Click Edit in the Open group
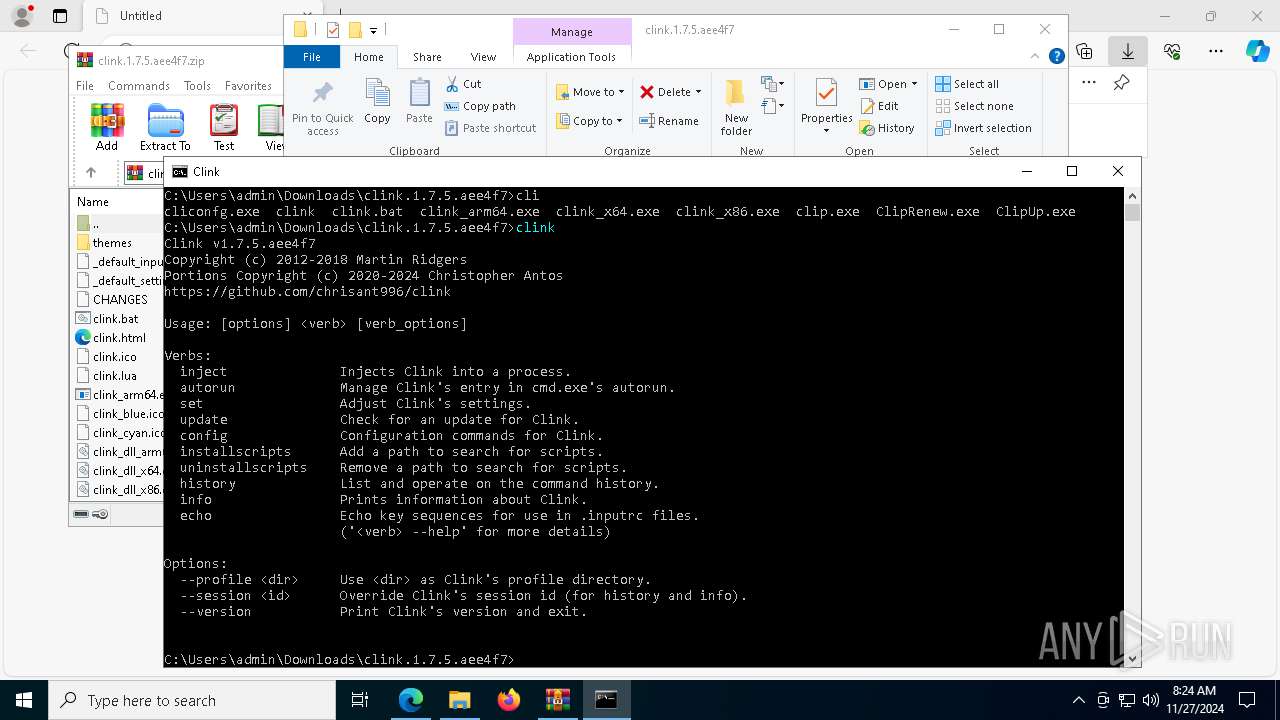The height and width of the screenshot is (720, 1280). (879, 106)
